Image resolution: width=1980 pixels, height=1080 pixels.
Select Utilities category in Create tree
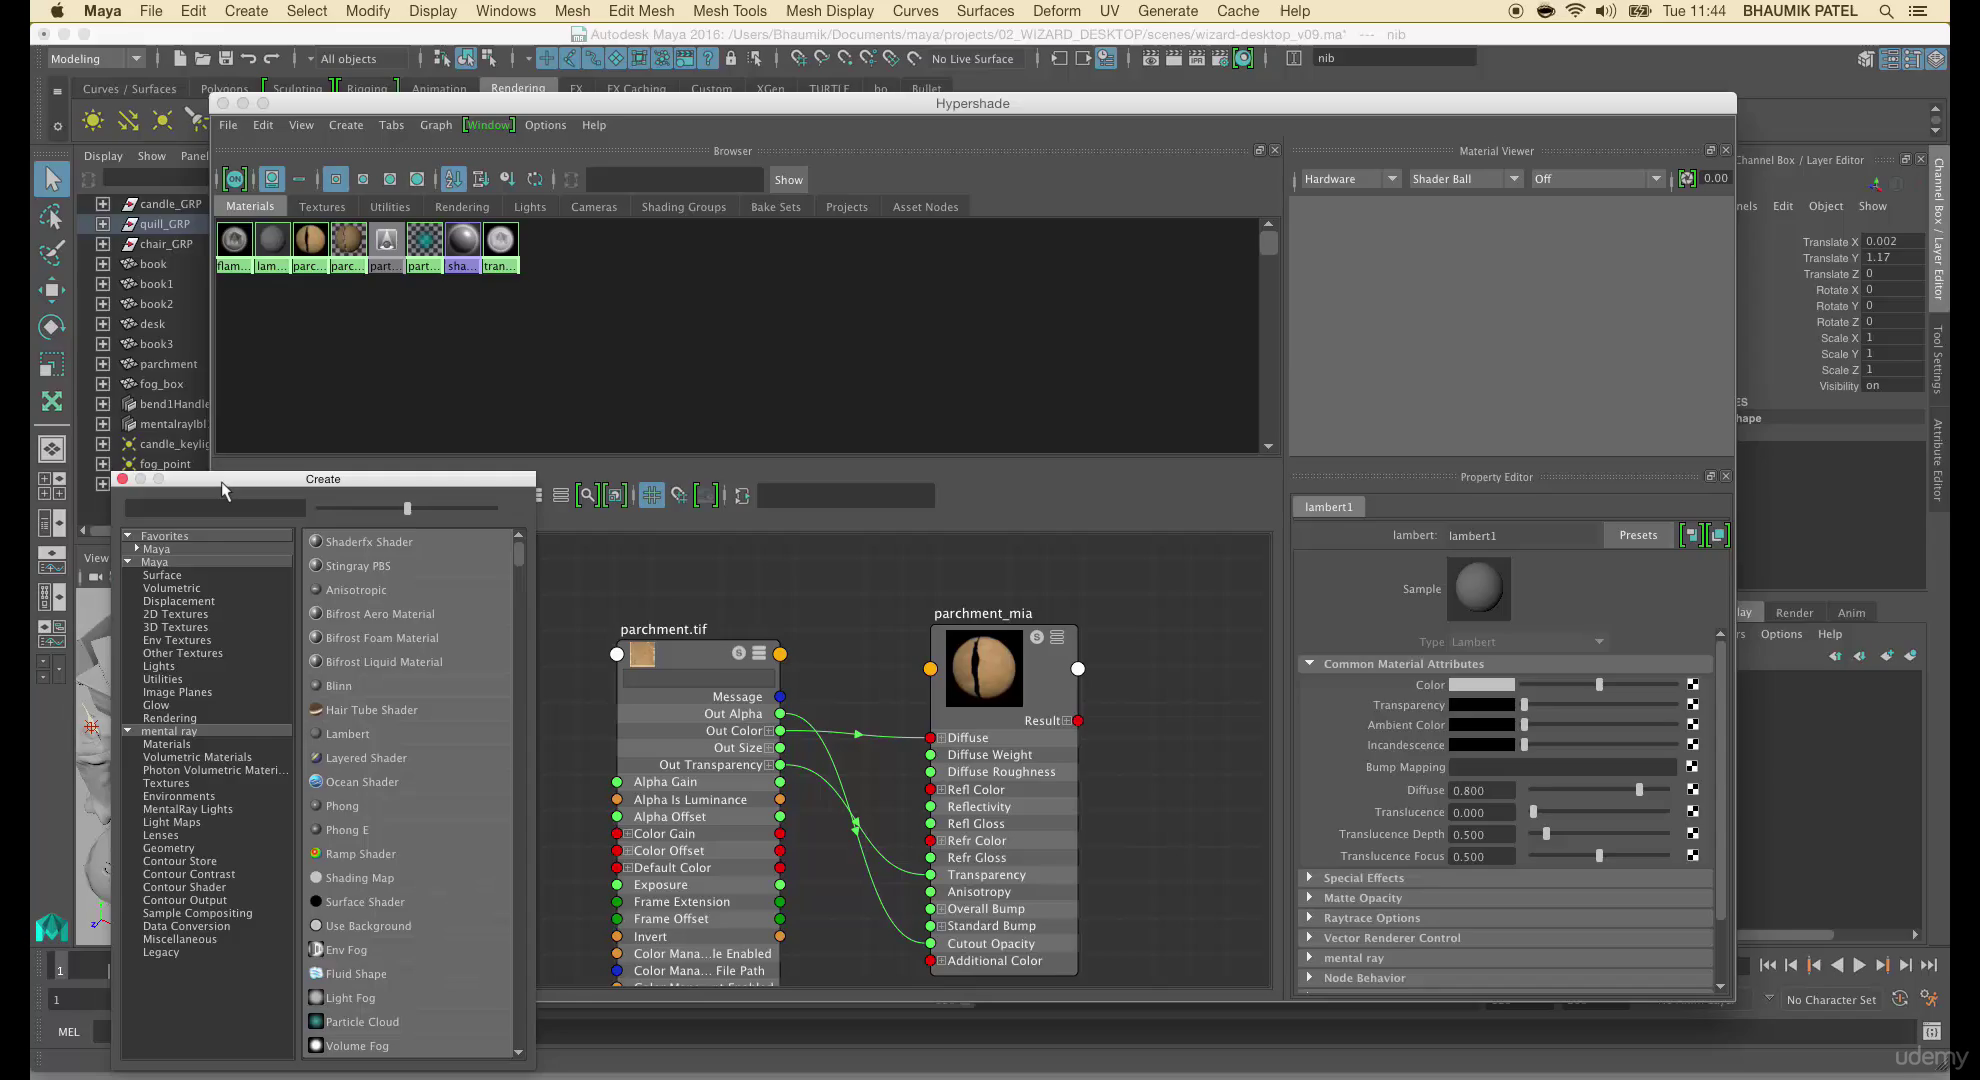pos(162,679)
